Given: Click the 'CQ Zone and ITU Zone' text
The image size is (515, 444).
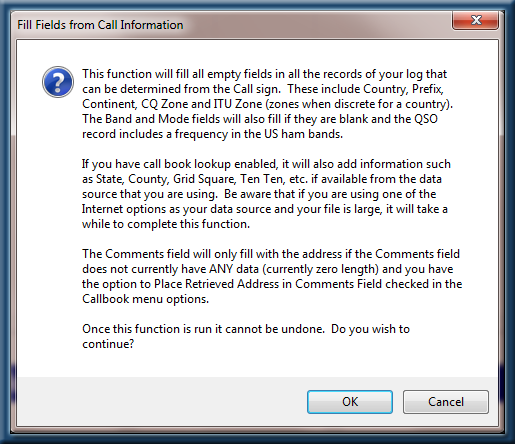Looking at the screenshot, I should [x=202, y=104].
